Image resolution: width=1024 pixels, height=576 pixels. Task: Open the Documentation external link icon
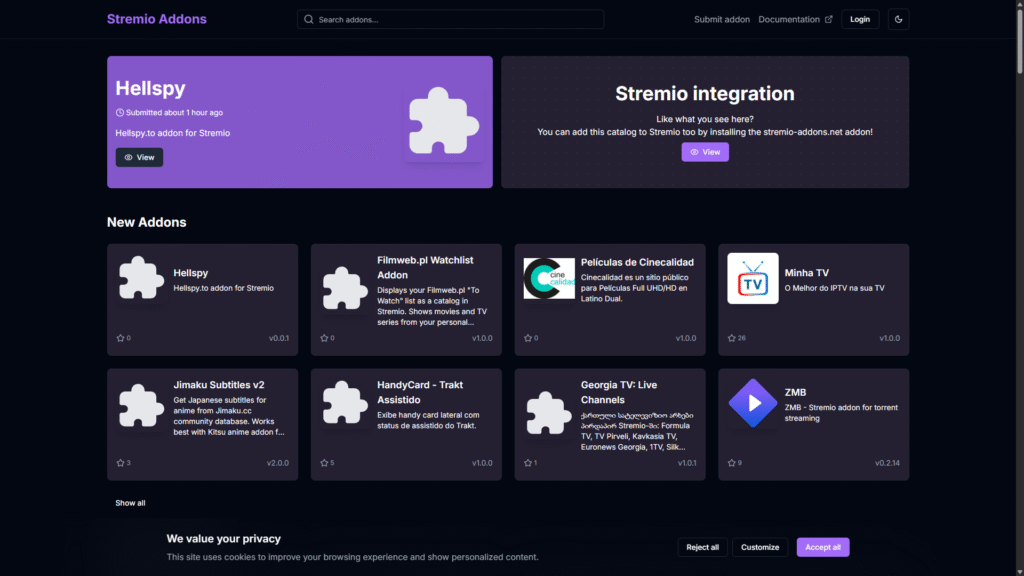pos(829,20)
